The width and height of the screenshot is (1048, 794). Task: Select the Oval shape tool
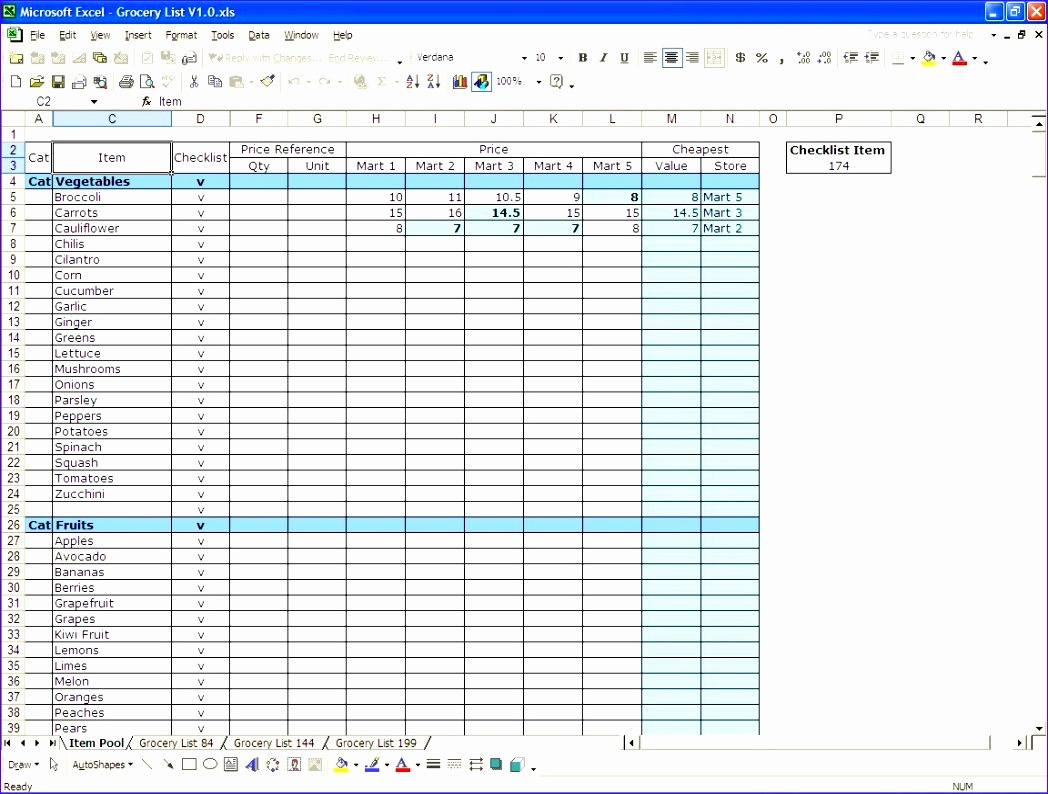coord(210,765)
